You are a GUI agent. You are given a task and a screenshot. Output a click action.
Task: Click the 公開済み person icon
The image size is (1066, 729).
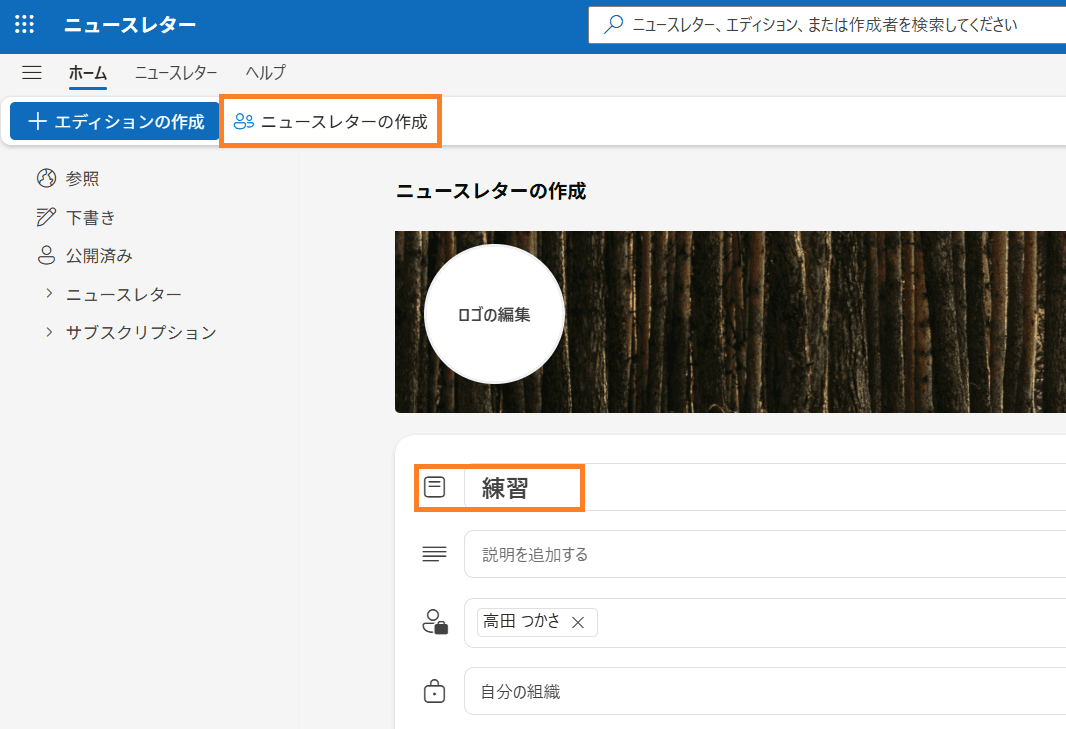[46, 256]
